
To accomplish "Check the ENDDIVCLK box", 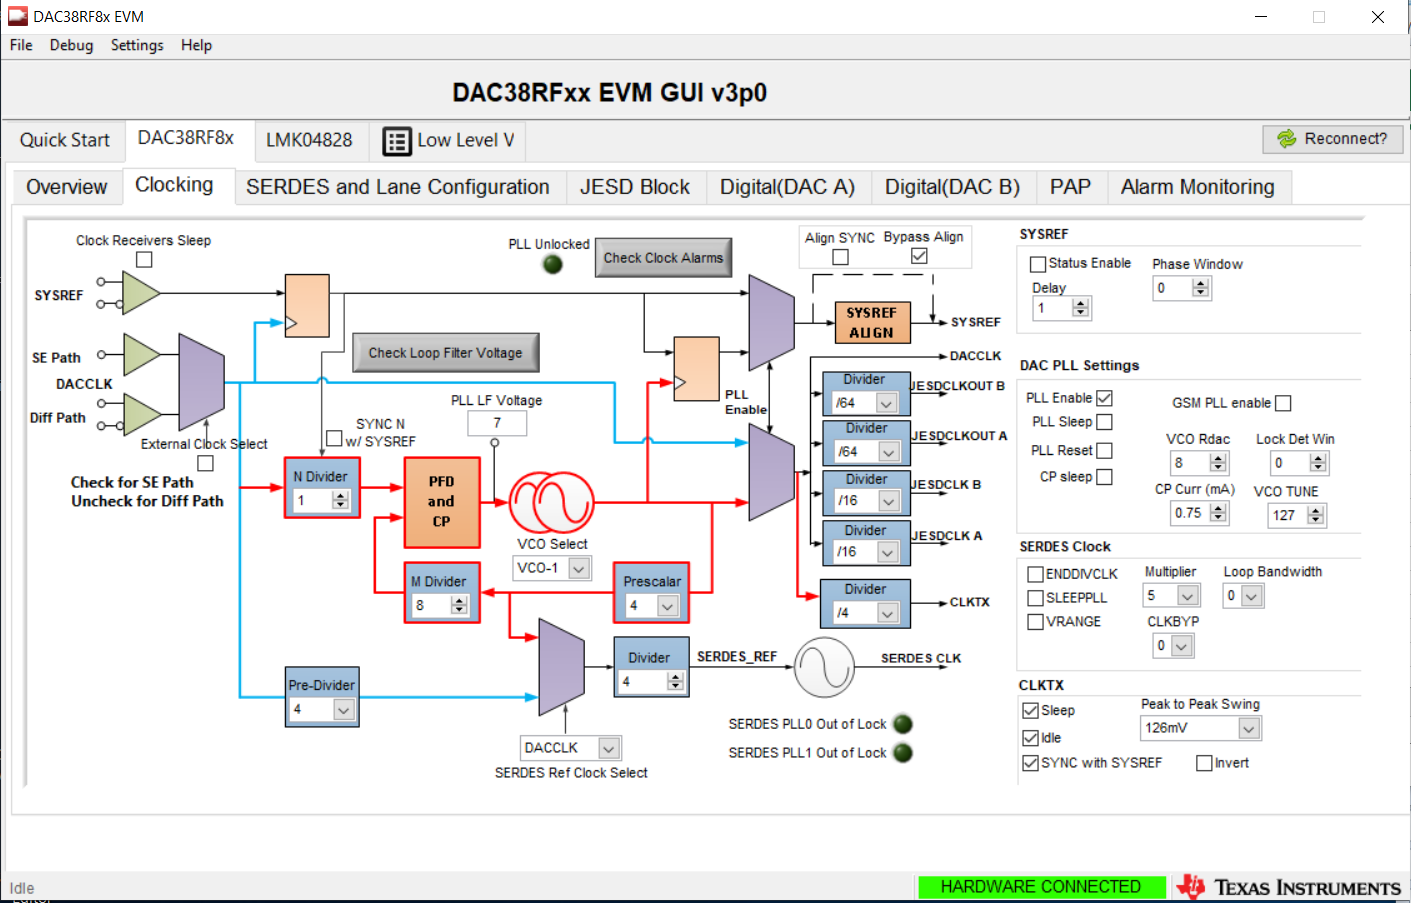I will 1036,574.
